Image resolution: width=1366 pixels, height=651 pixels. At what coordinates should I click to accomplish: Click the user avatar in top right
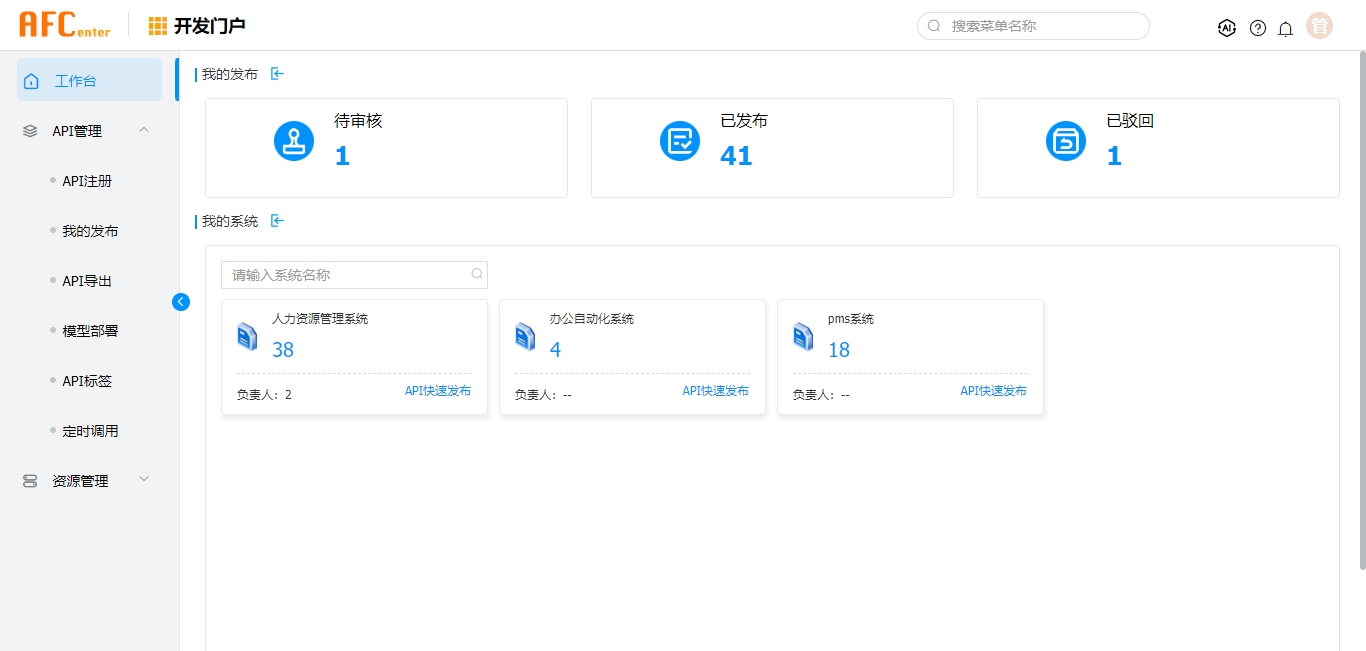pos(1319,27)
